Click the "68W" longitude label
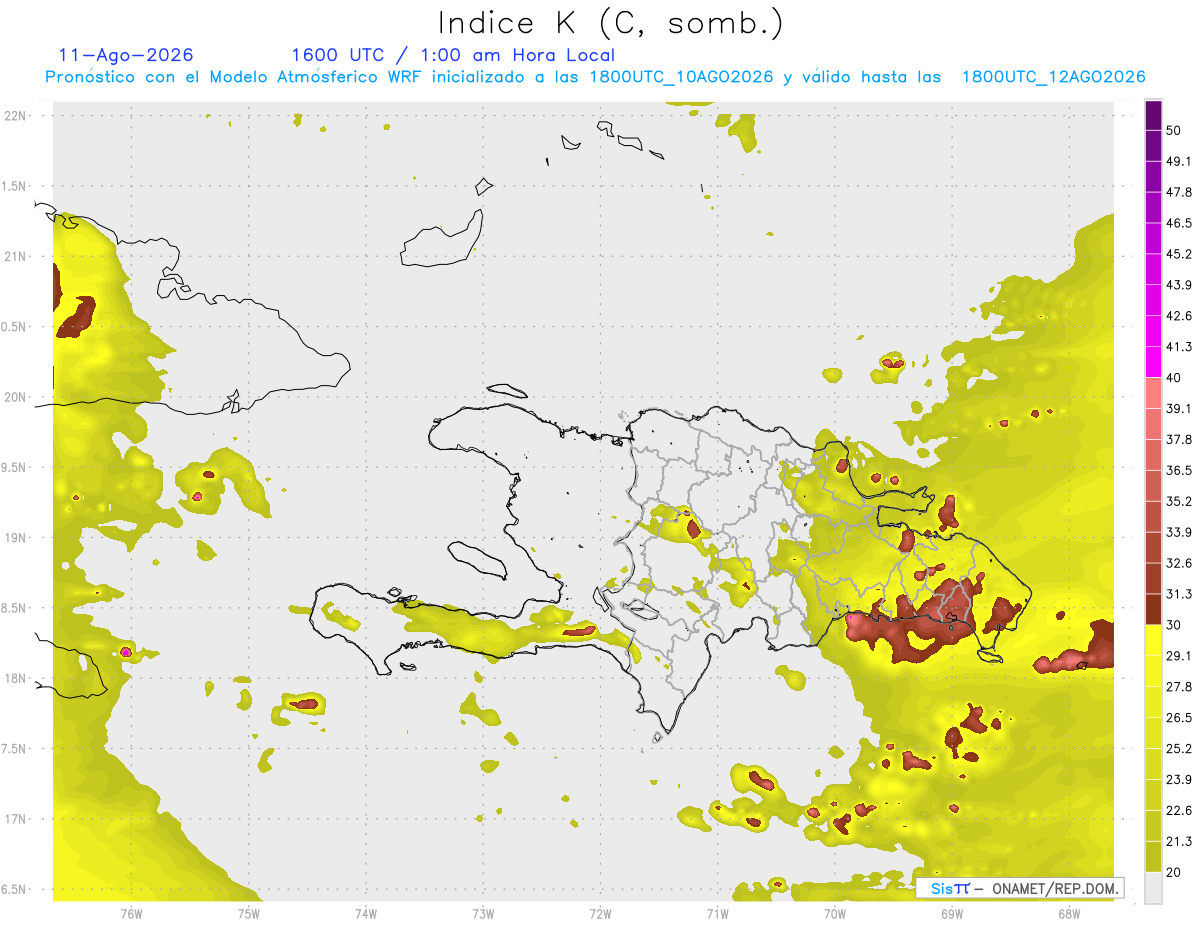1200x927 pixels. (1068, 913)
